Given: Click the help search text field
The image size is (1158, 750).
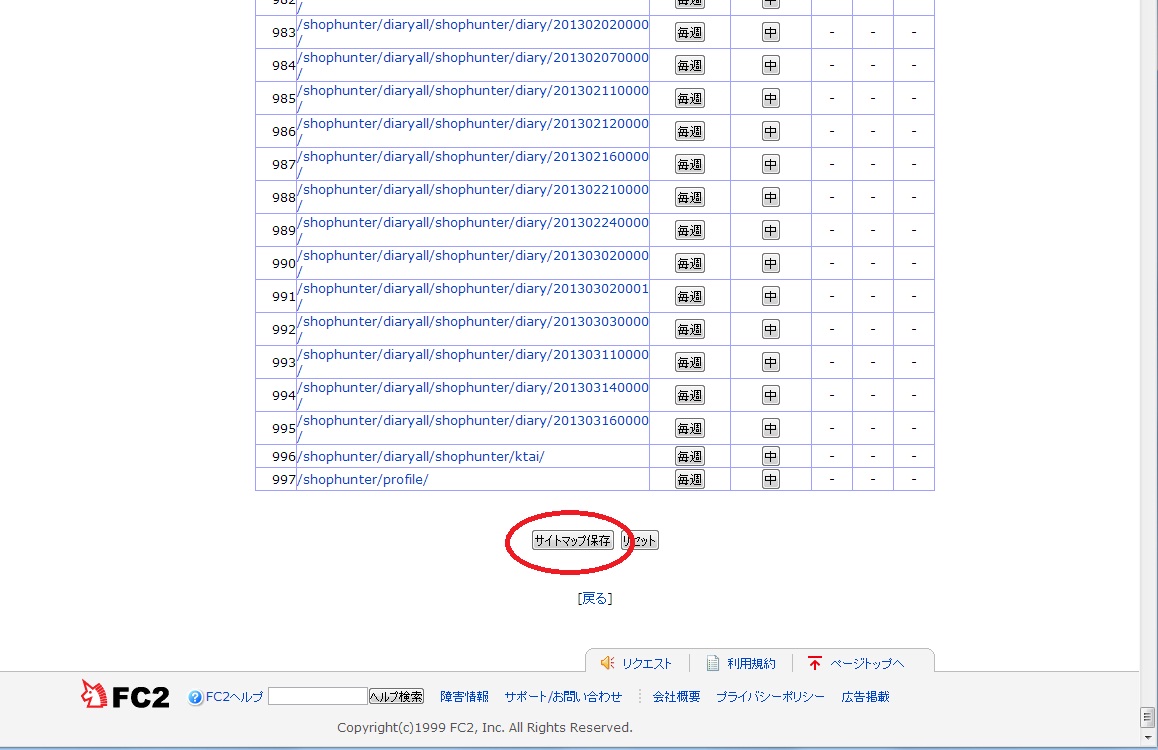Looking at the screenshot, I should (317, 696).
